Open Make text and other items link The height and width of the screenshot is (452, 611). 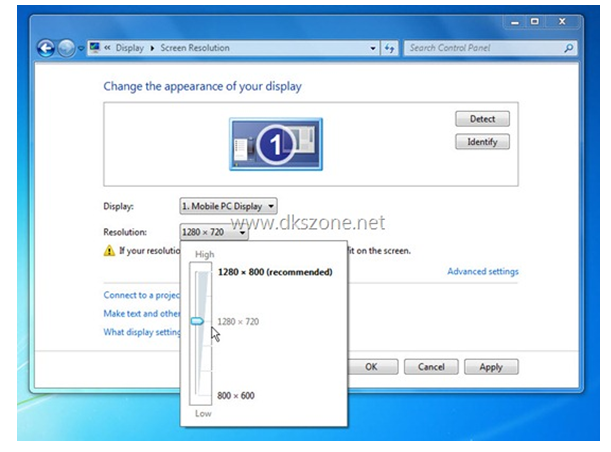(141, 314)
